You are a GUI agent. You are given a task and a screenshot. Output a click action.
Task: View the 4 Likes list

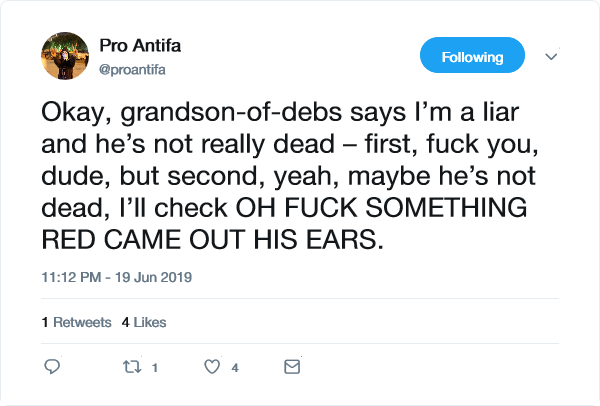click(144, 322)
